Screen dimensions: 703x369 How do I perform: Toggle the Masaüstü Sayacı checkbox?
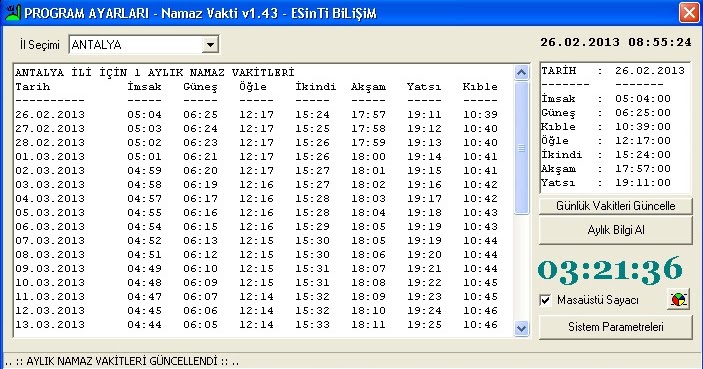click(x=545, y=300)
